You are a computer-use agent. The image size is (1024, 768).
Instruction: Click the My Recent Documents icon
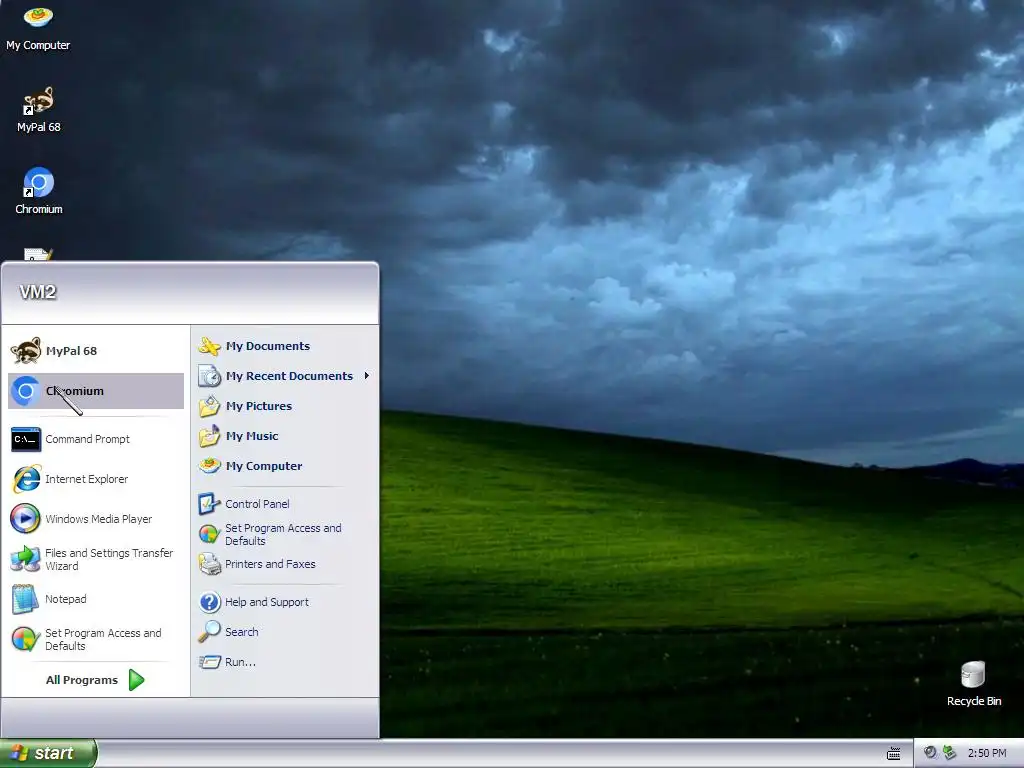pos(210,376)
